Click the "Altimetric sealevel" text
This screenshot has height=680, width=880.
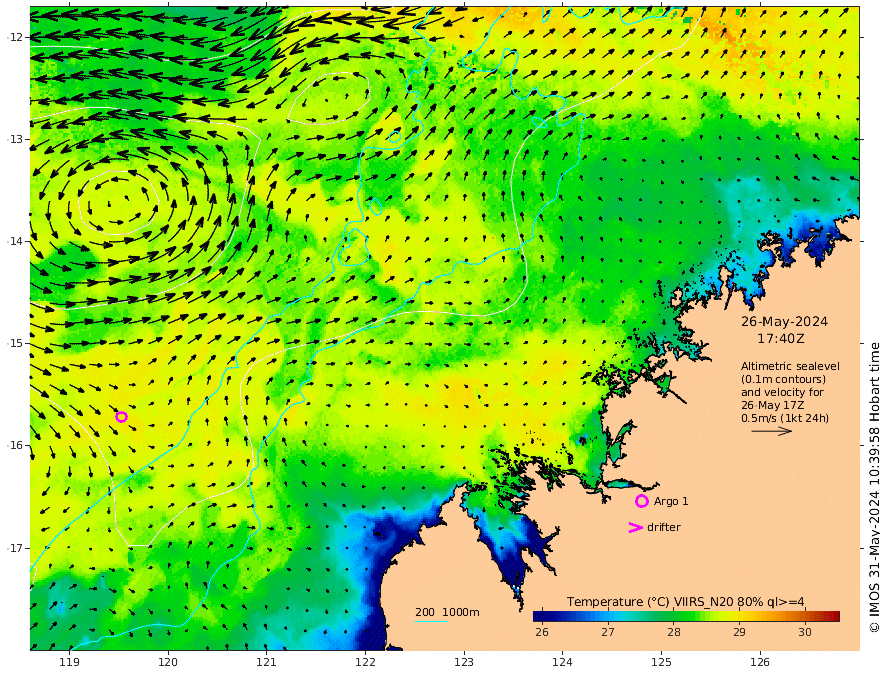click(790, 366)
